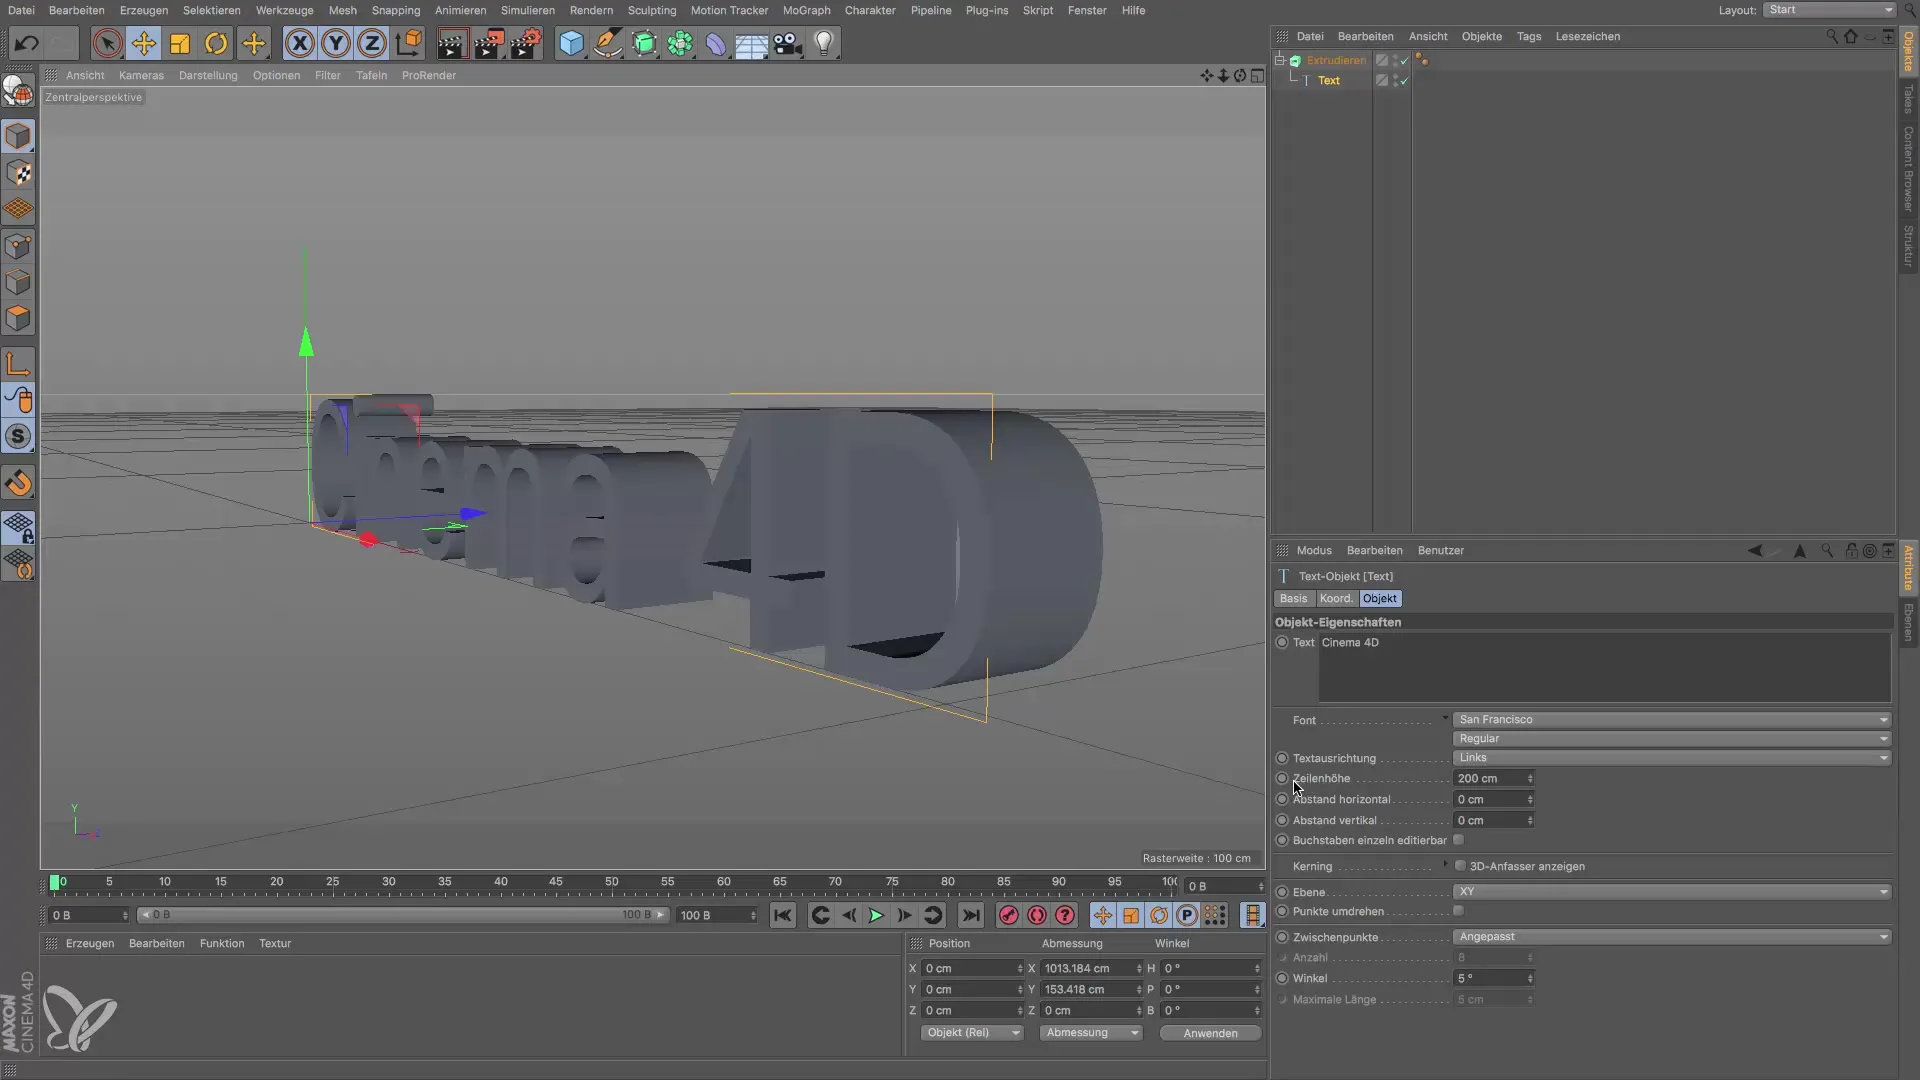The height and width of the screenshot is (1080, 1920).
Task: Switch to the Koord. tab
Action: point(1335,598)
